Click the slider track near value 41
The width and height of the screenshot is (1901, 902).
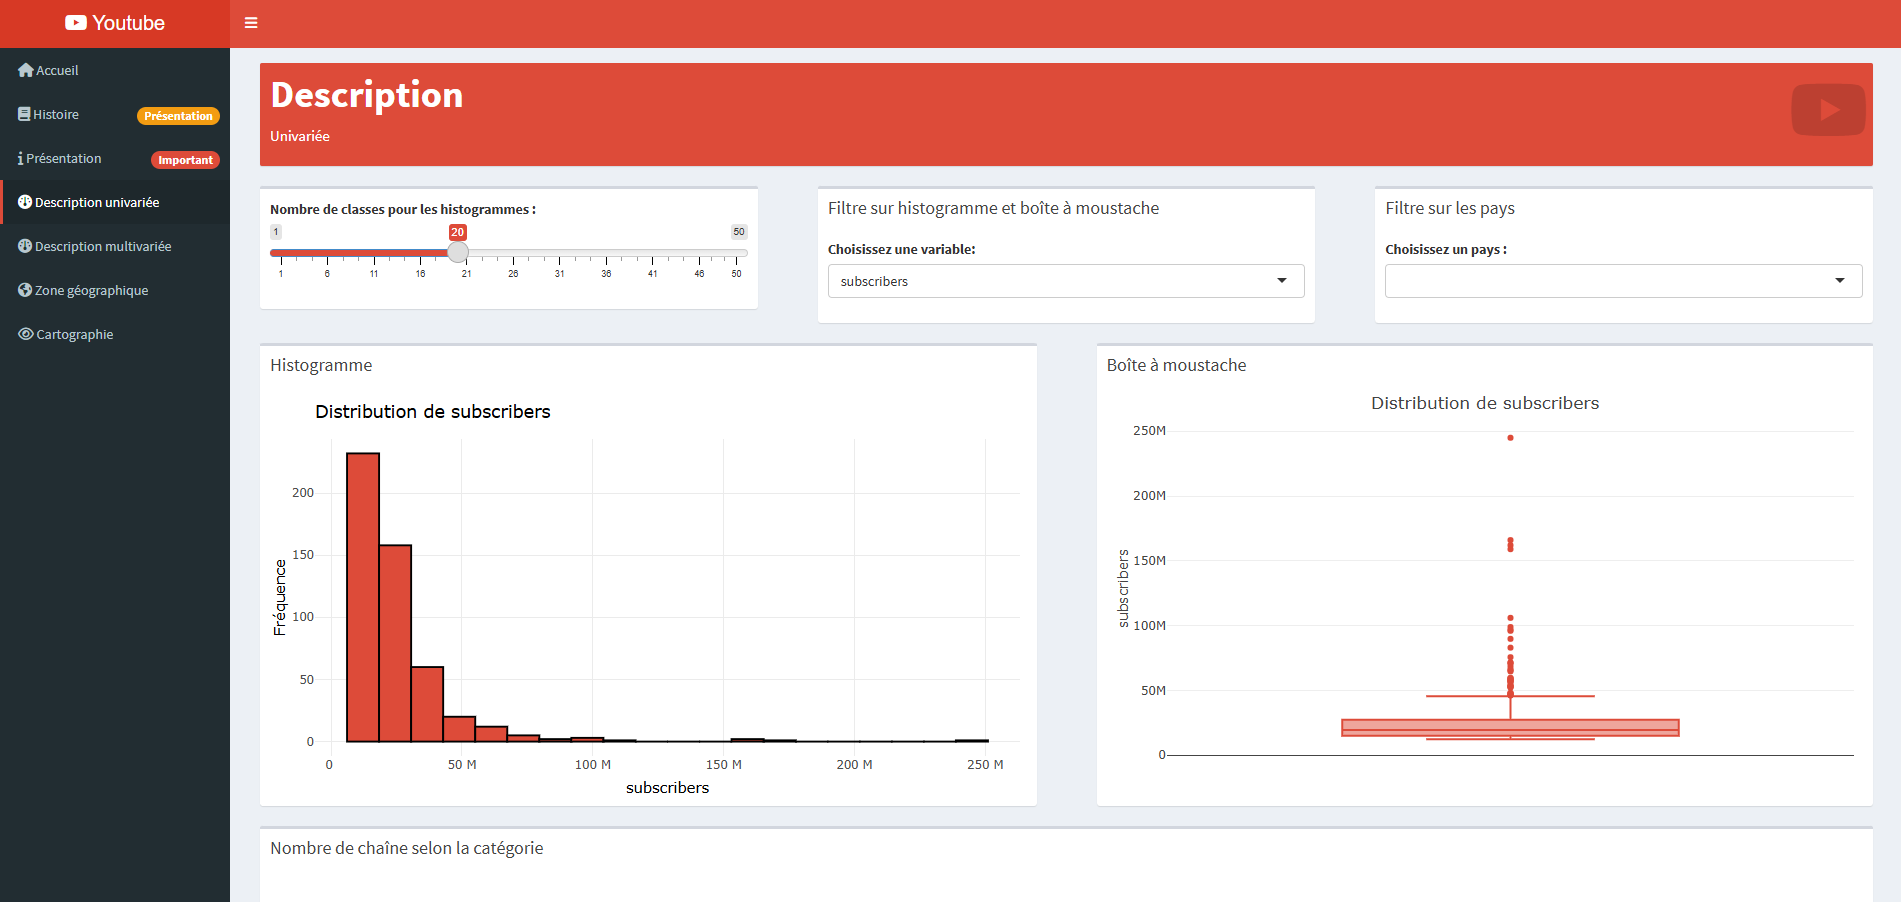point(652,253)
